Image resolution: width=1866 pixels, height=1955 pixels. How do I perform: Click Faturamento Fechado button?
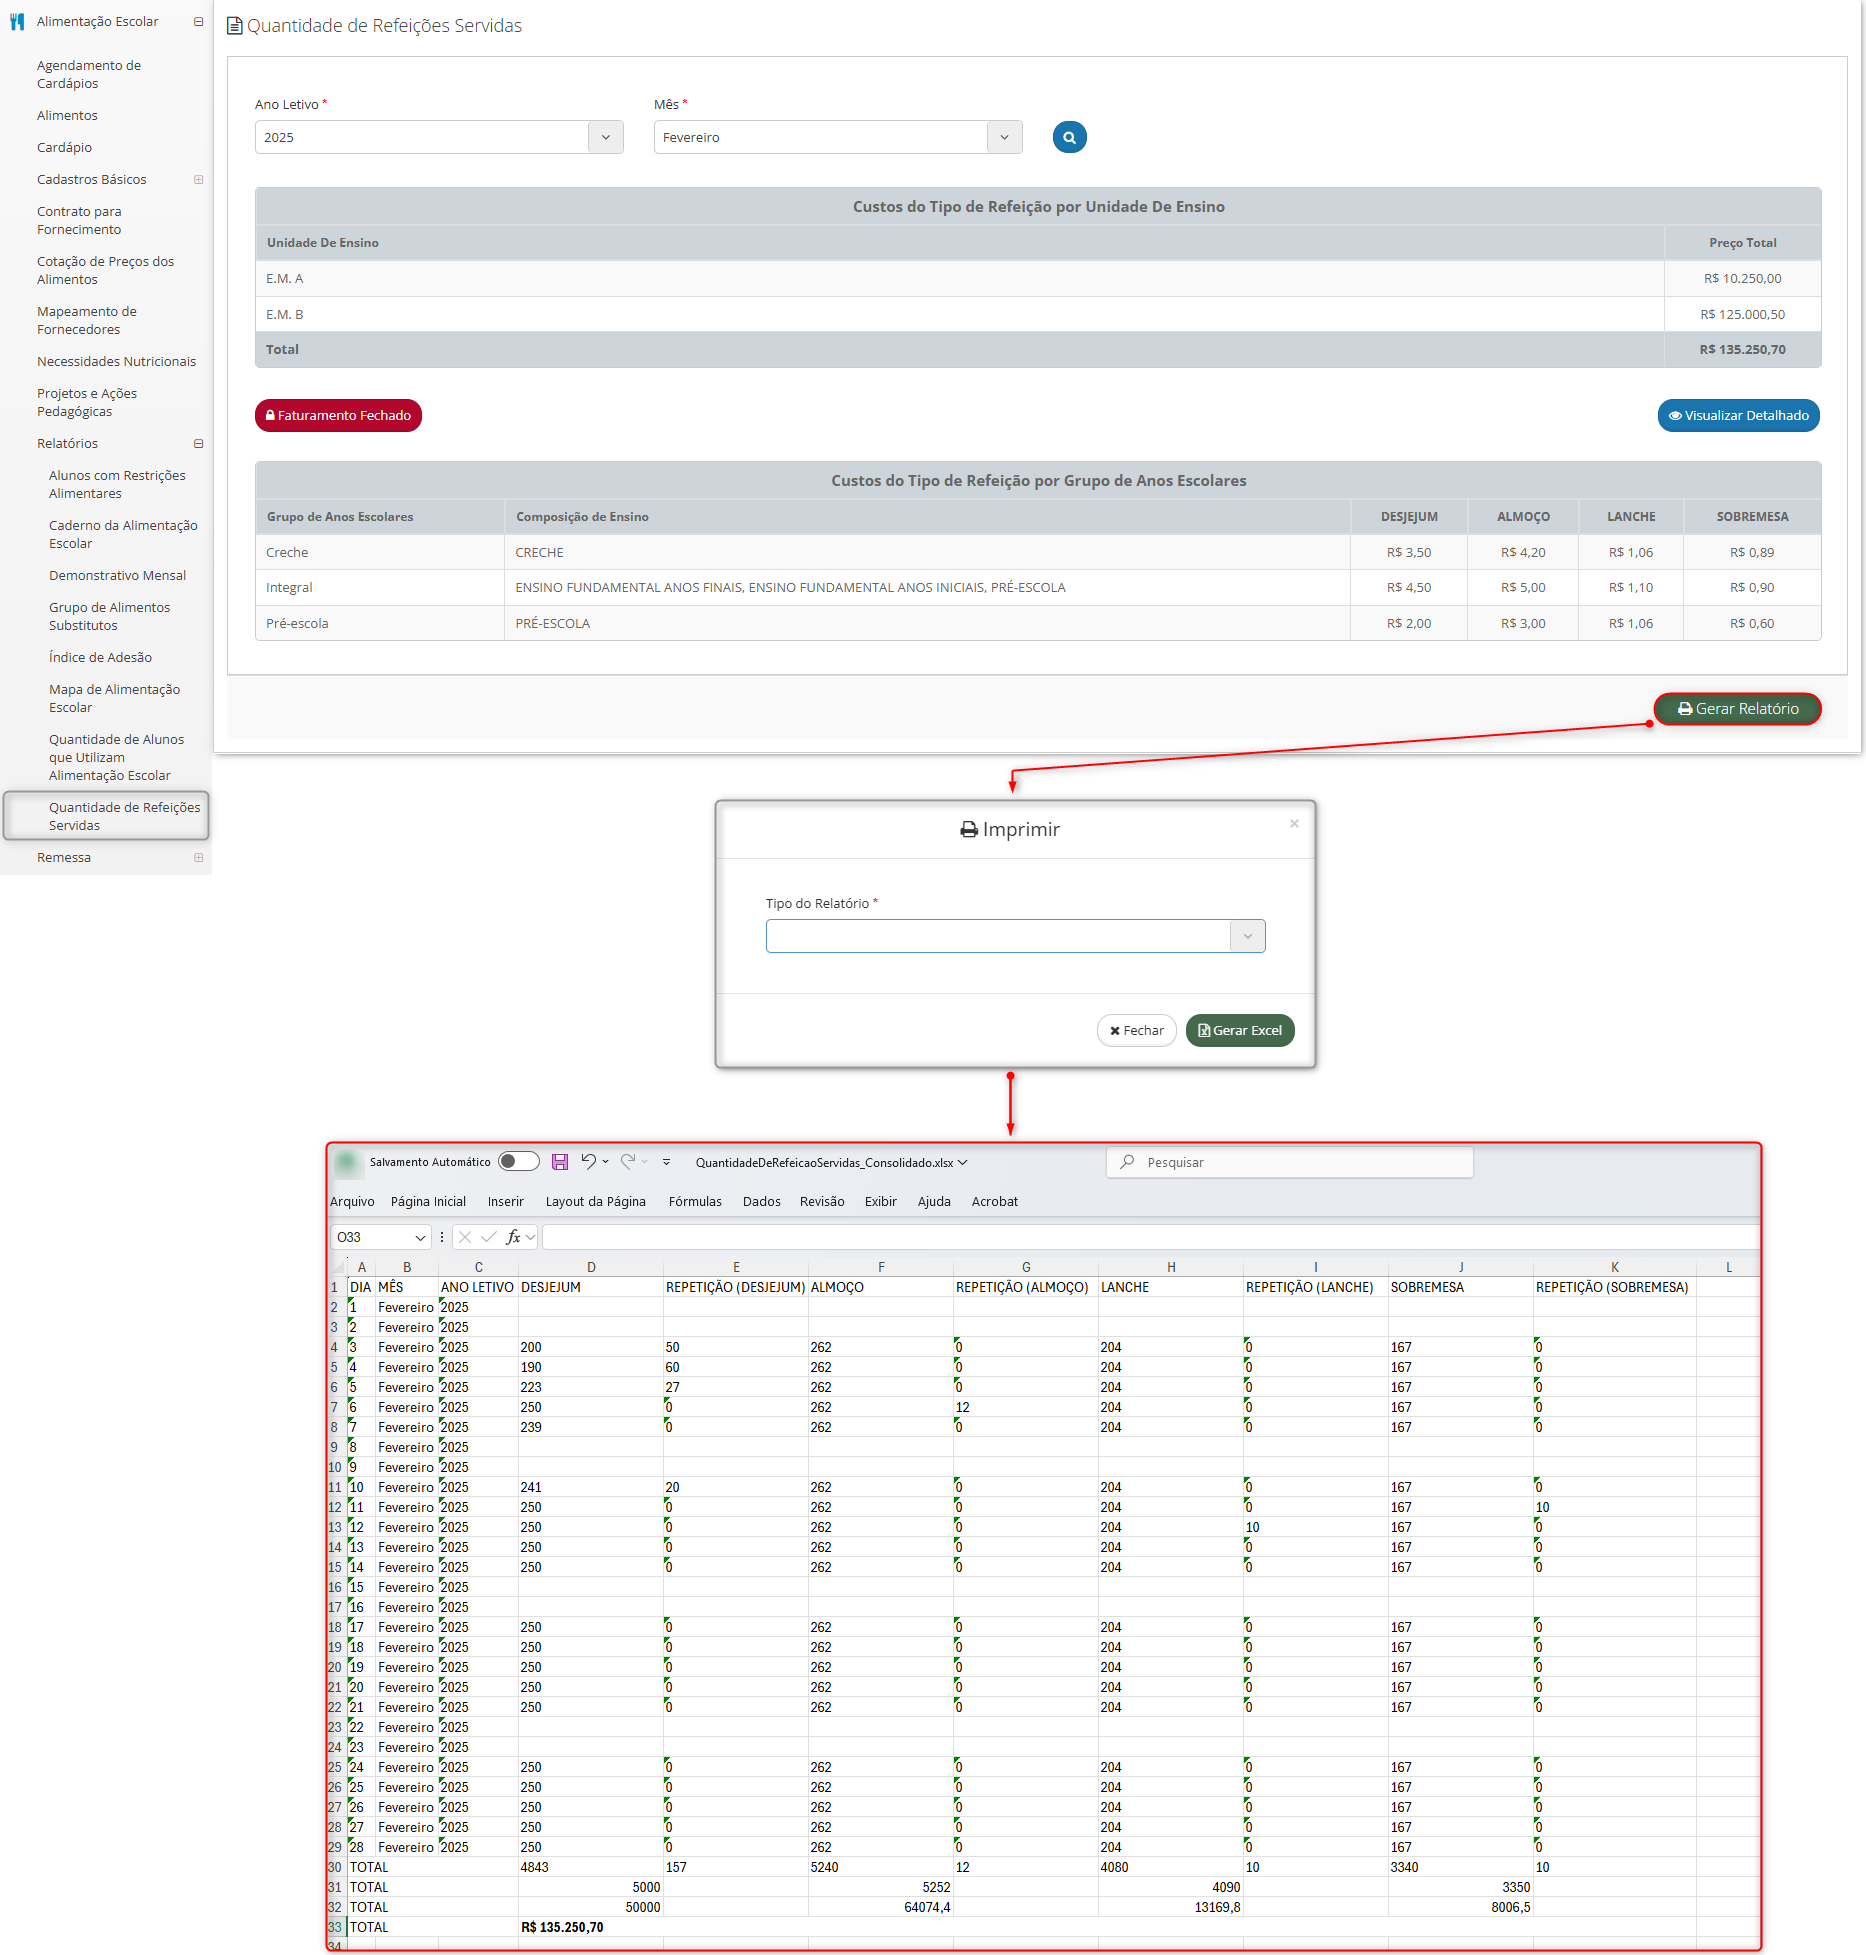pos(338,415)
